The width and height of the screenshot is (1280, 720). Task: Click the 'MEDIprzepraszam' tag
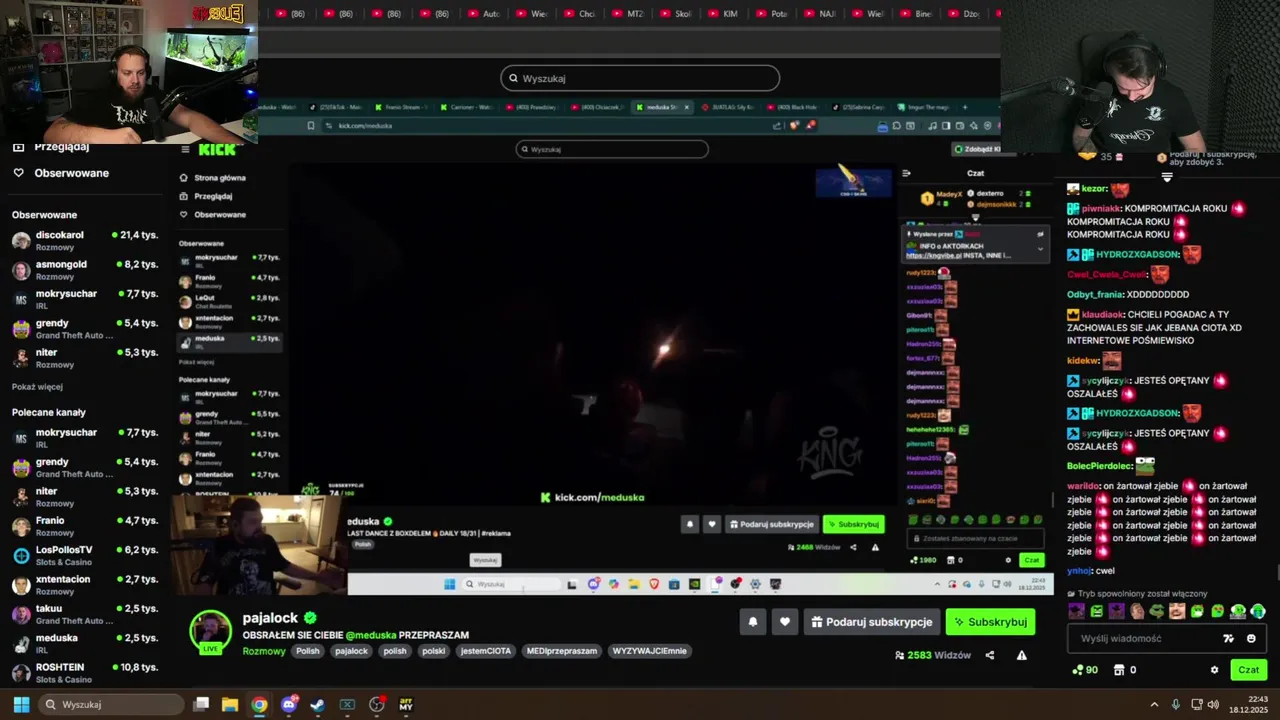click(562, 651)
